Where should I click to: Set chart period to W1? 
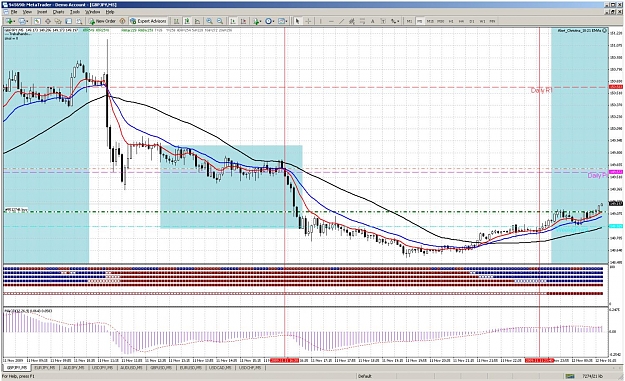[482, 21]
